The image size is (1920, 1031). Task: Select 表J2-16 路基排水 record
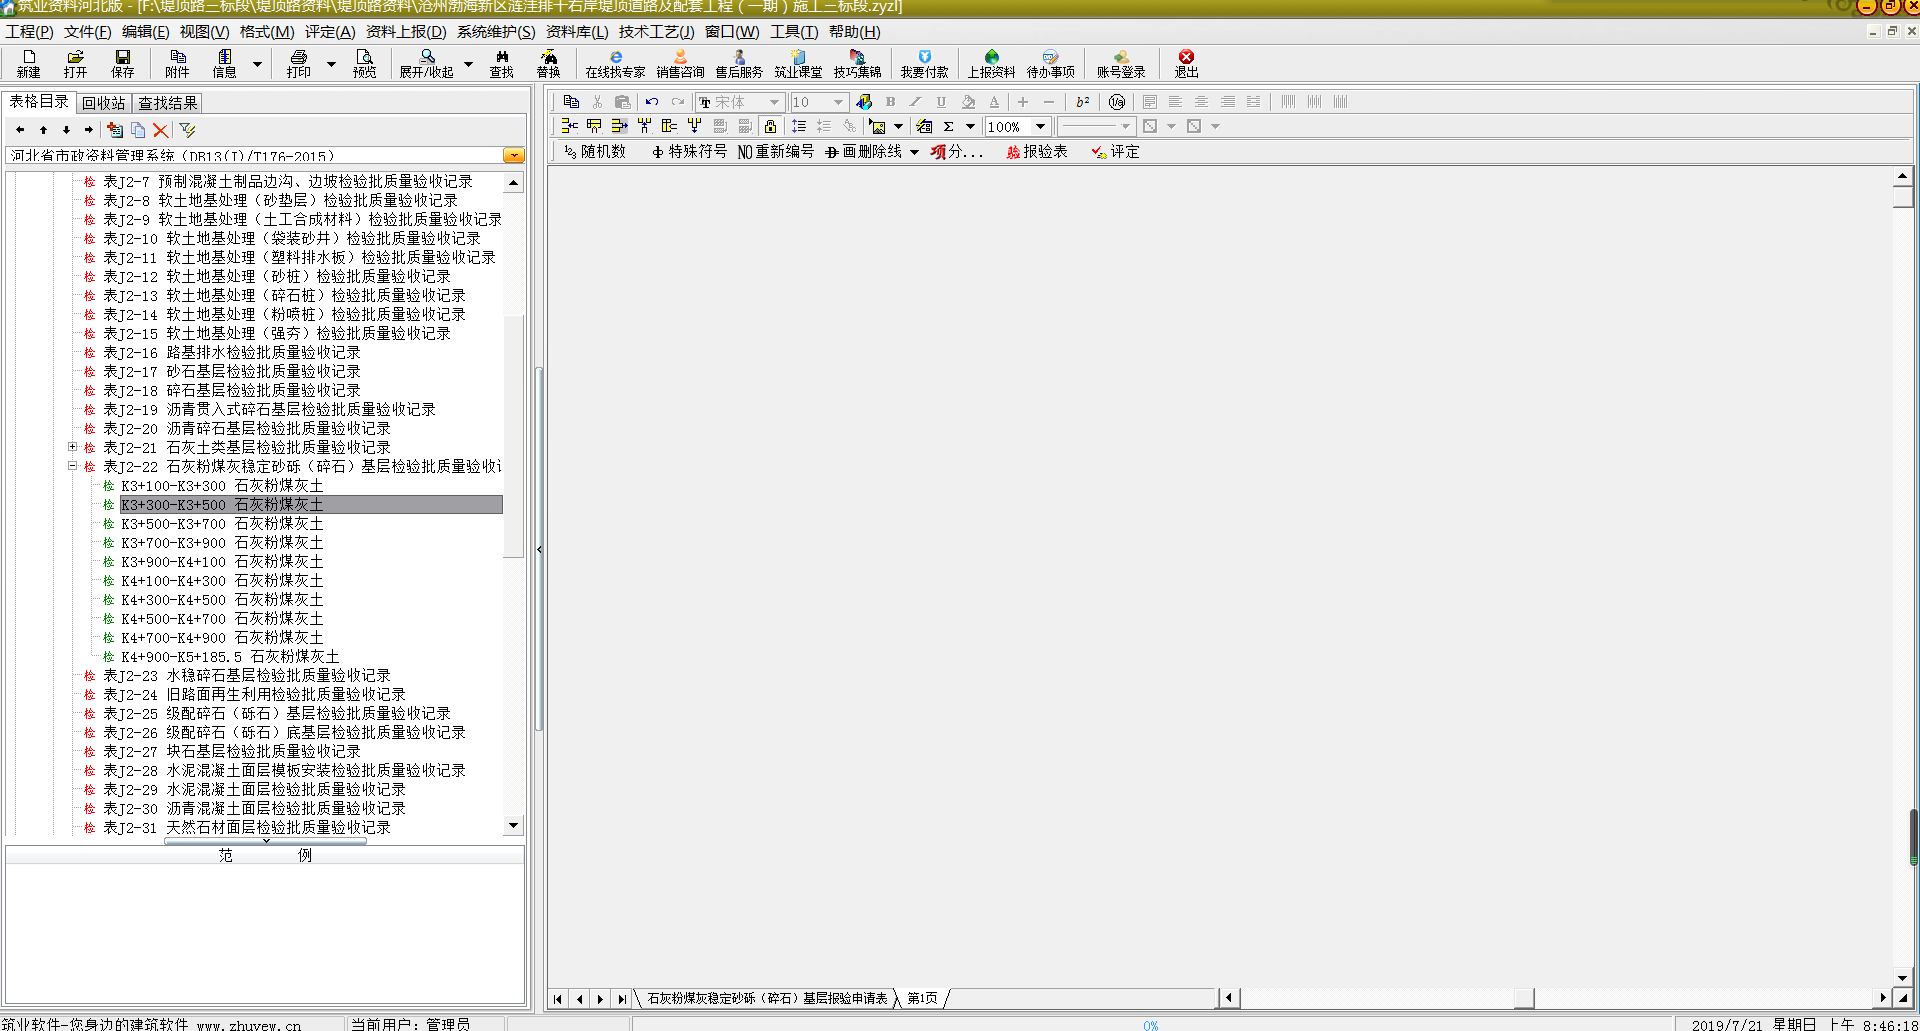(x=231, y=353)
